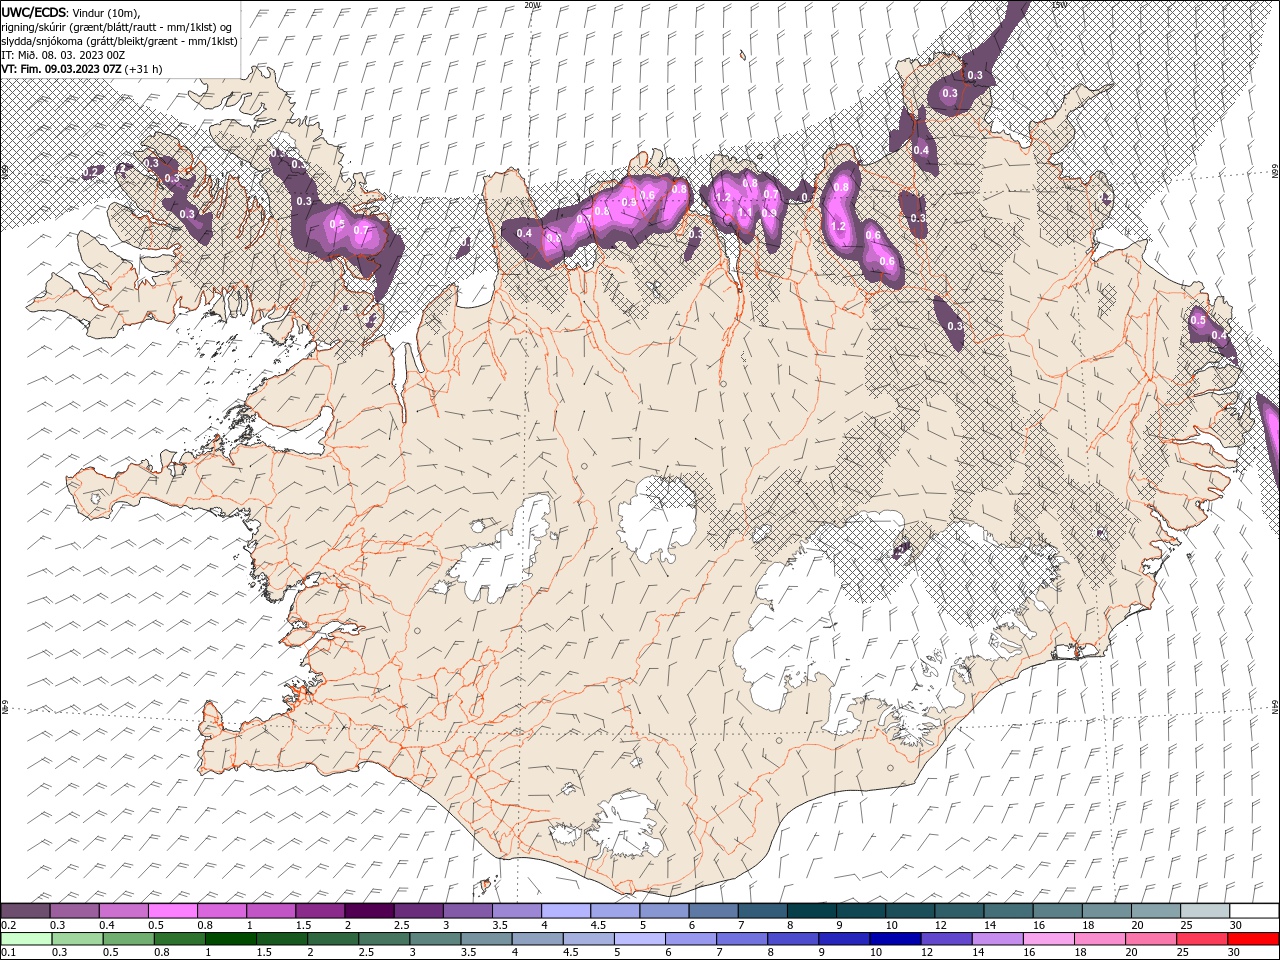Click the '1.1' snowfall value on the map
The width and height of the screenshot is (1280, 960).
[x=744, y=212]
